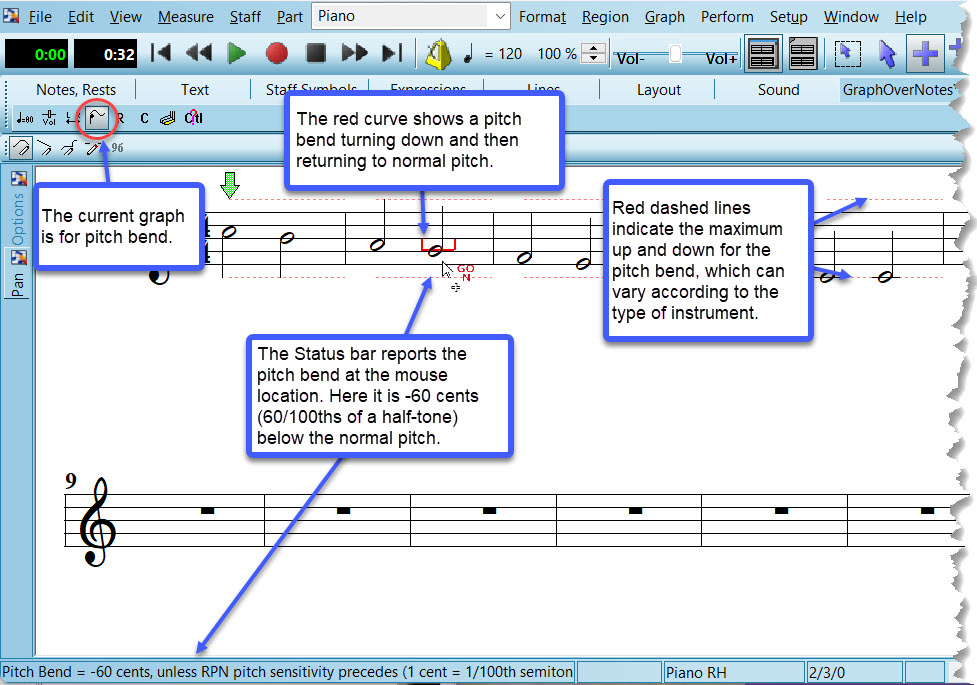Click the green Play button
This screenshot has height=685, width=977.
coord(237,54)
